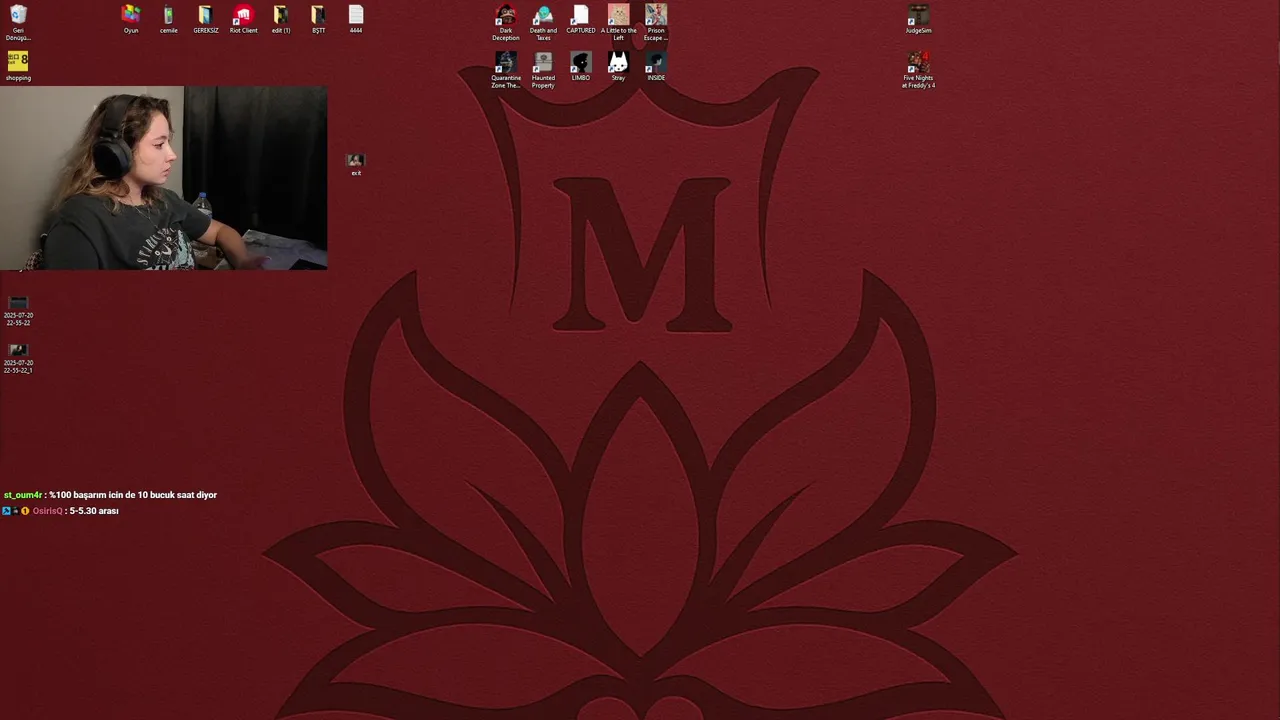Launch the INSIDE game shortcut
1280x720 pixels.
point(656,66)
